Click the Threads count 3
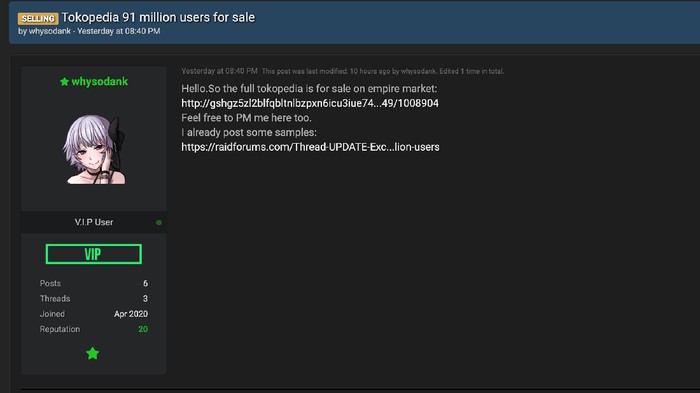The image size is (700, 393). (x=146, y=299)
